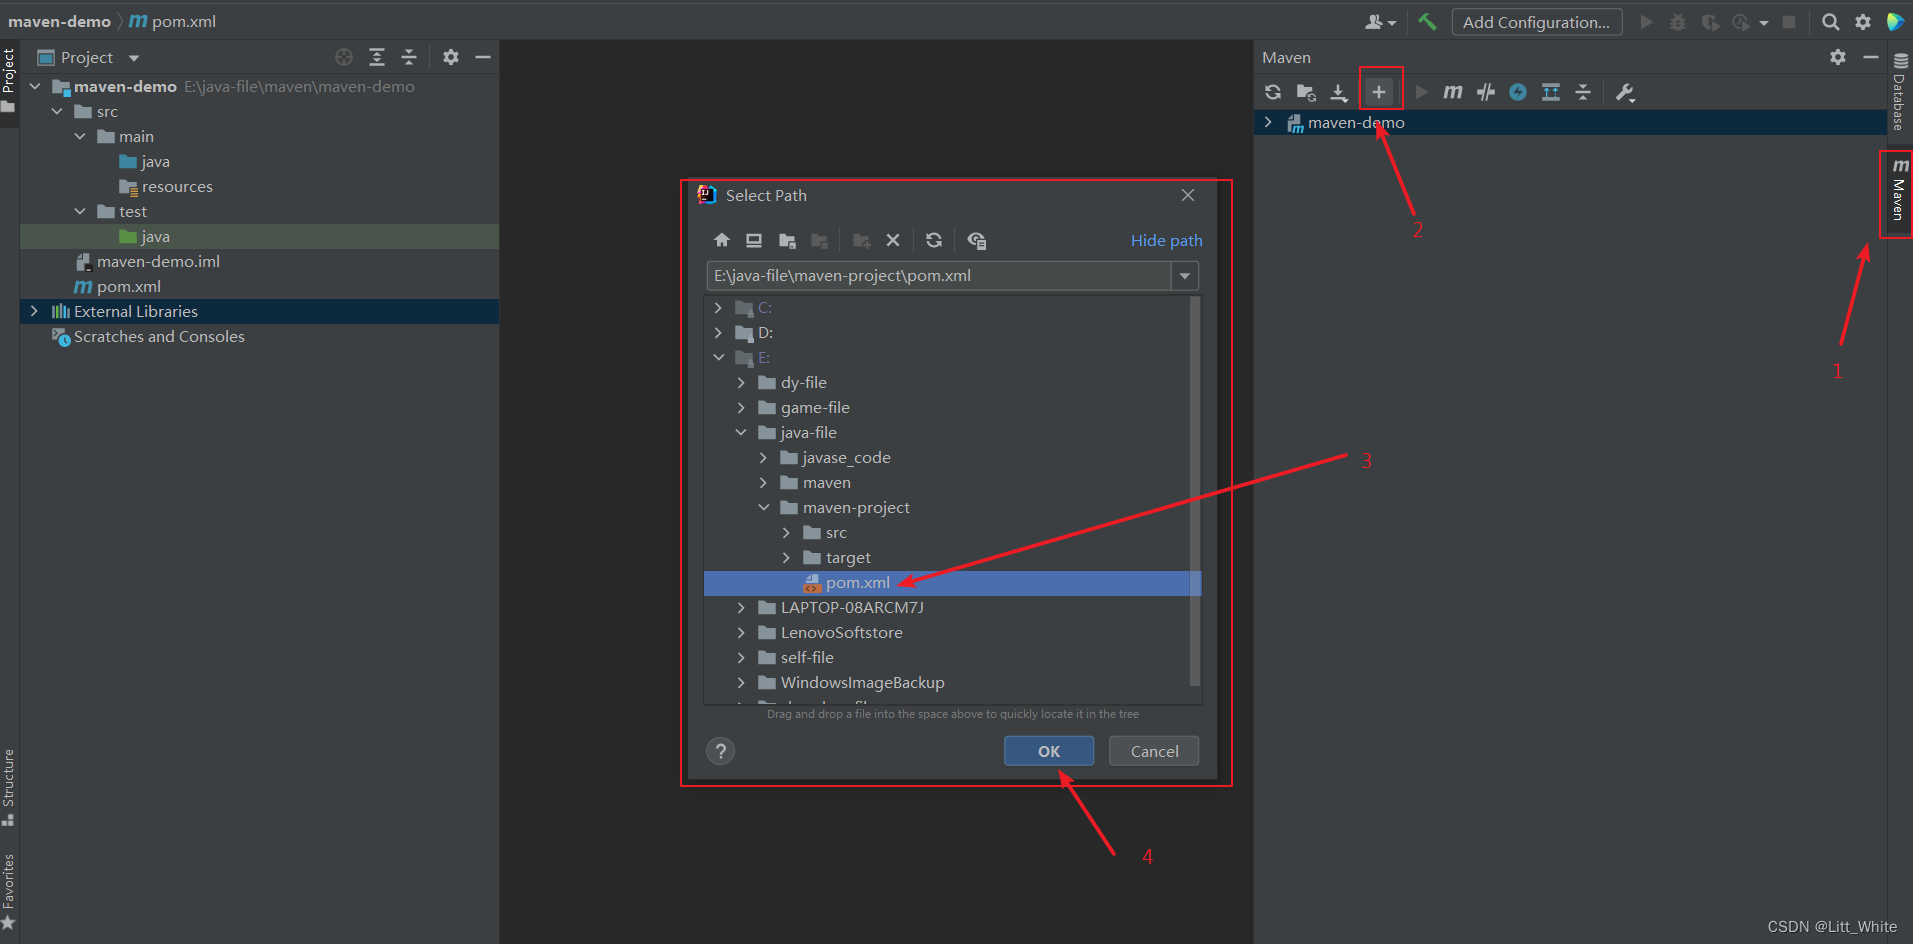Click Delete X icon in Select Path toolbar

click(x=893, y=240)
